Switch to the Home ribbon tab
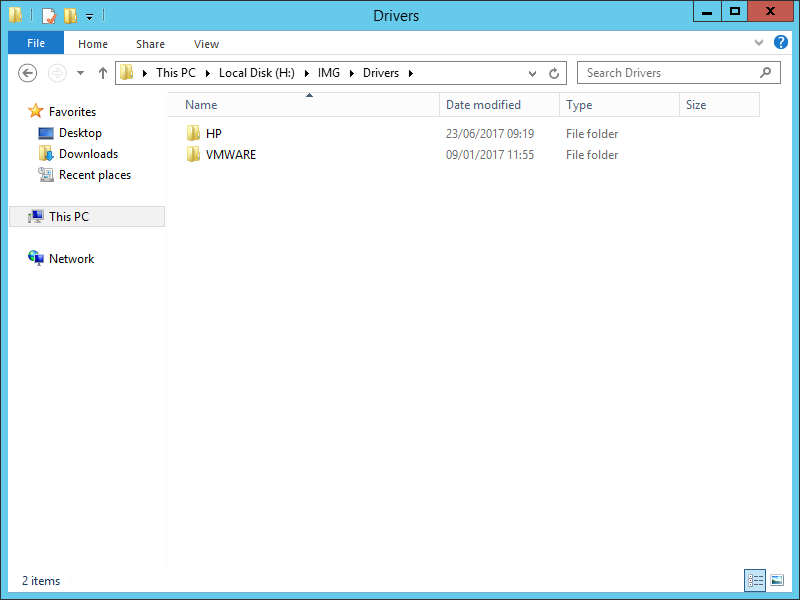 coord(93,44)
